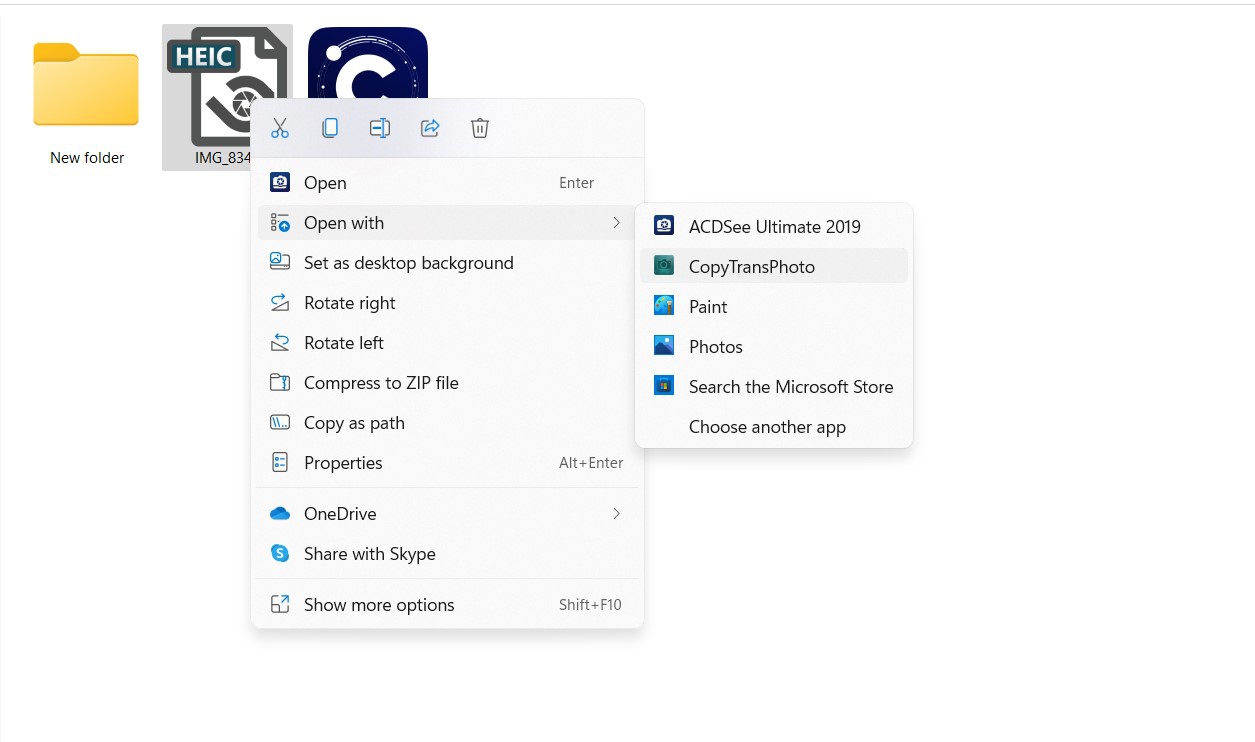Click the Copy icon in context menu

pyautogui.click(x=330, y=128)
